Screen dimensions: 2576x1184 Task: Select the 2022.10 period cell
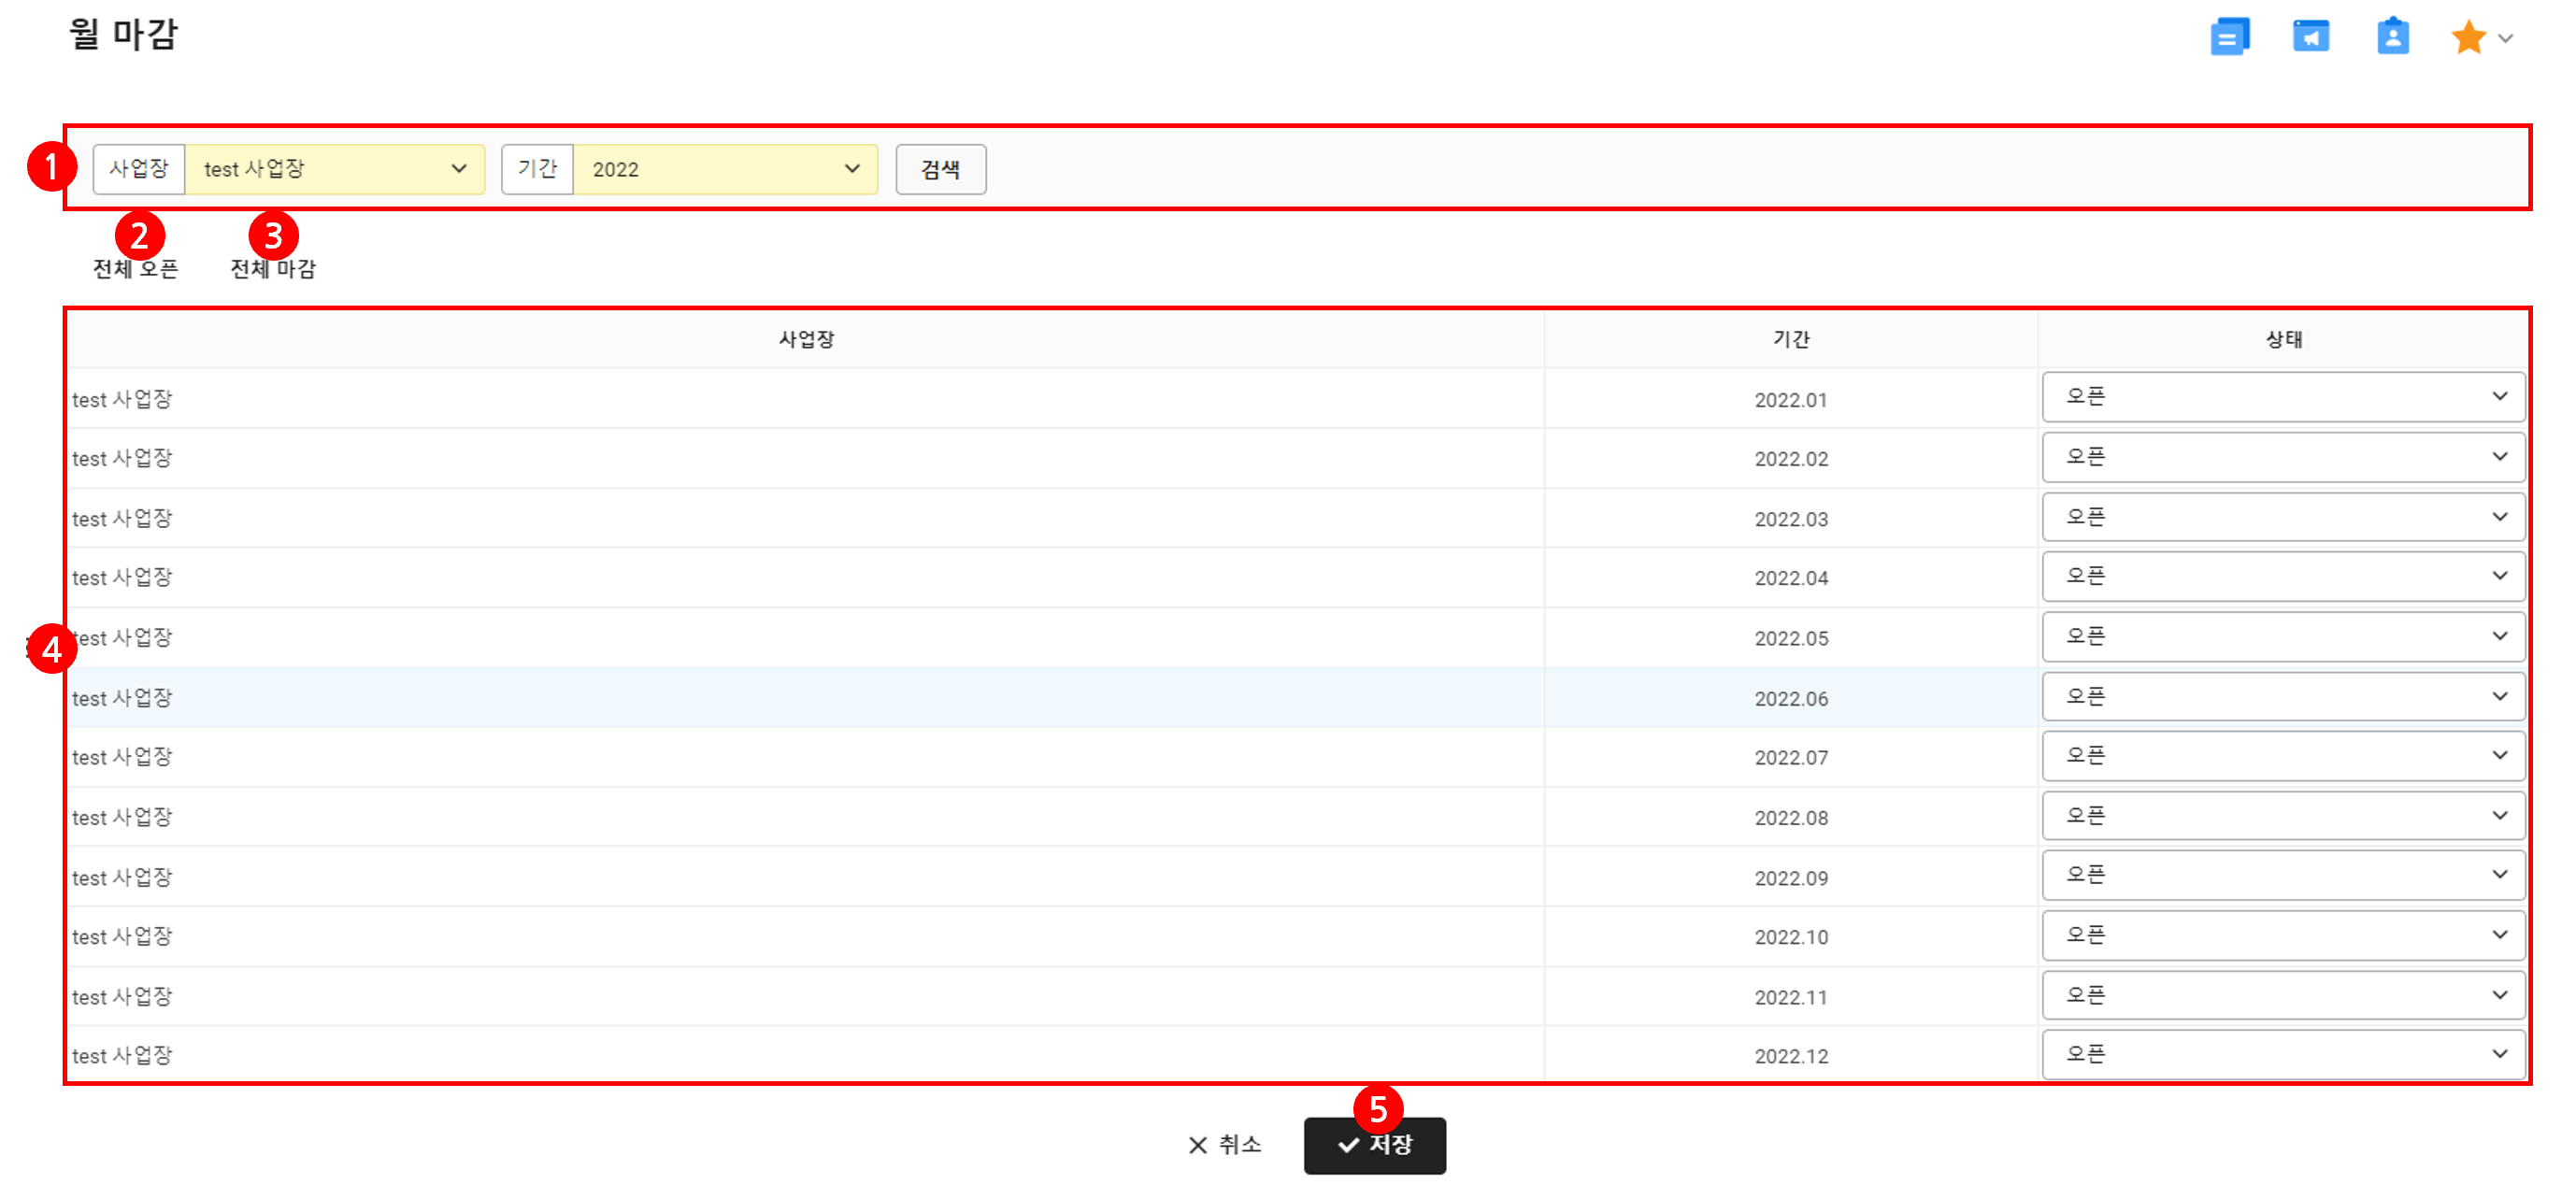(x=1791, y=937)
